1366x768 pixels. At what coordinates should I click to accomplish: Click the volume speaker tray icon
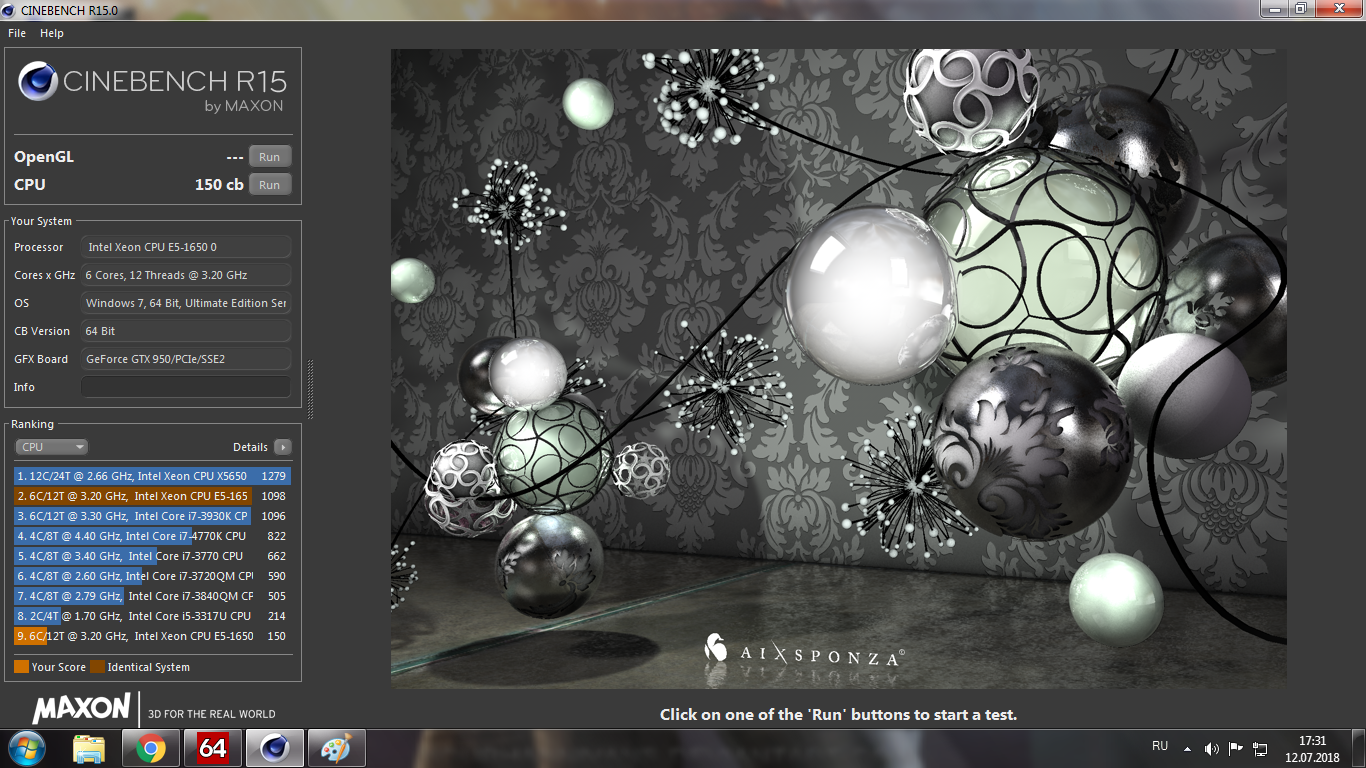(x=1212, y=748)
